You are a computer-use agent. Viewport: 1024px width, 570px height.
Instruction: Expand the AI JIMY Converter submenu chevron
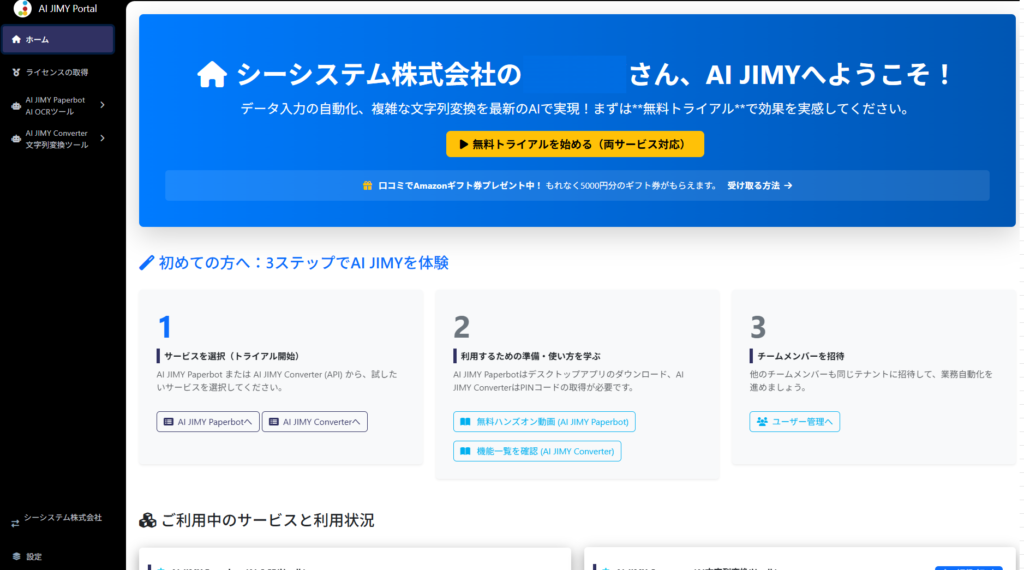[102, 139]
